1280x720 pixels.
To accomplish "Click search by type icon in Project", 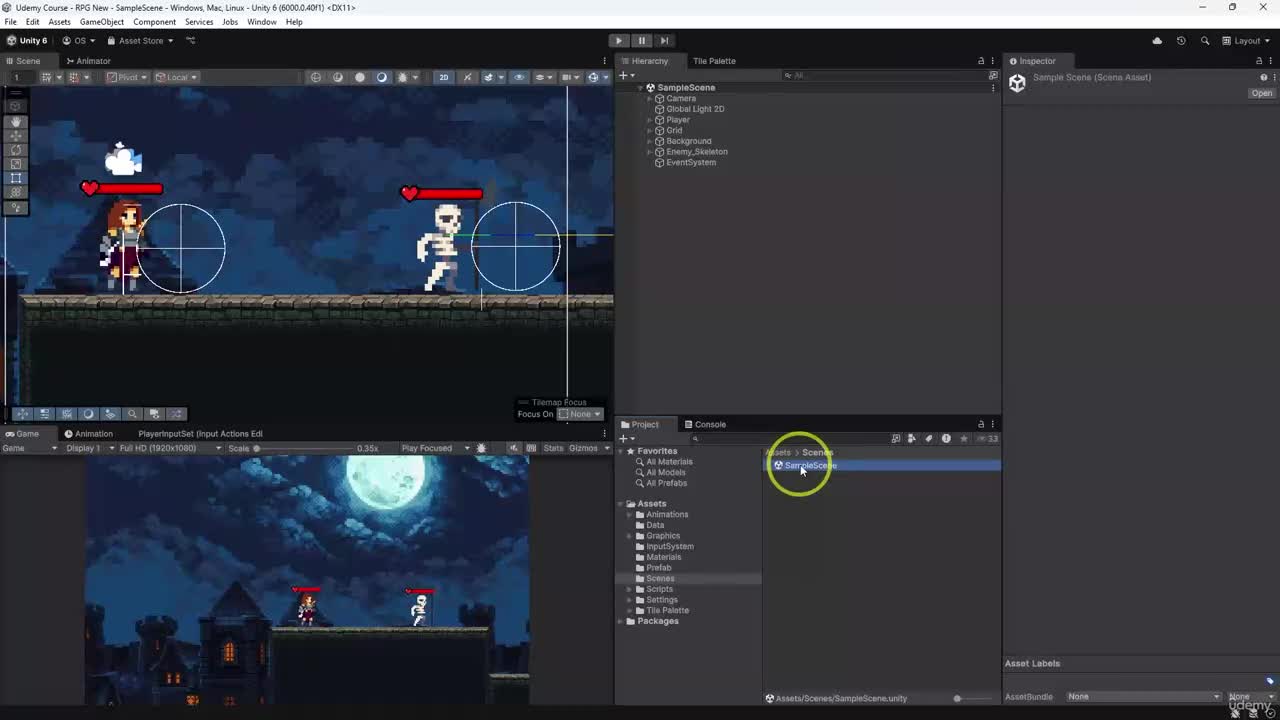I will point(911,438).
